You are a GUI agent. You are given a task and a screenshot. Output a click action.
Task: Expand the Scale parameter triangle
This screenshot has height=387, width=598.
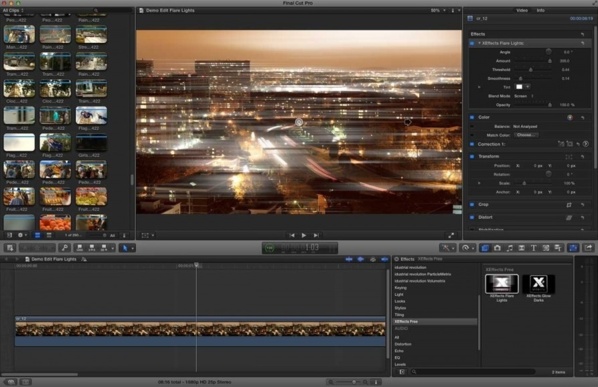(x=479, y=183)
